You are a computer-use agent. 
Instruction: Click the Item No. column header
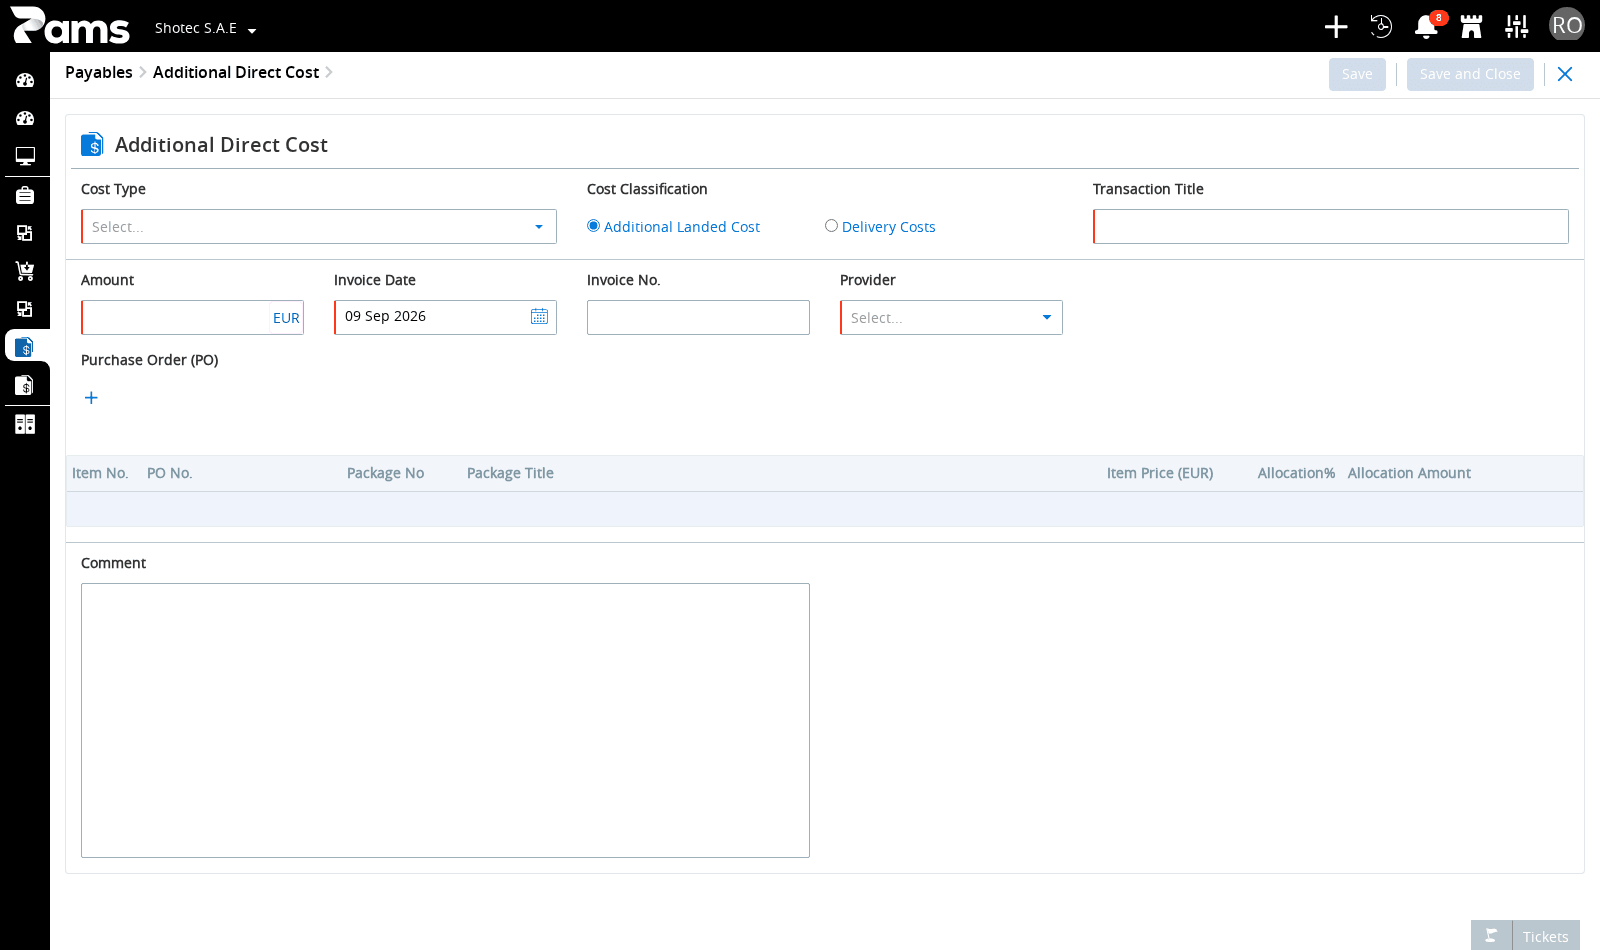pyautogui.click(x=100, y=473)
